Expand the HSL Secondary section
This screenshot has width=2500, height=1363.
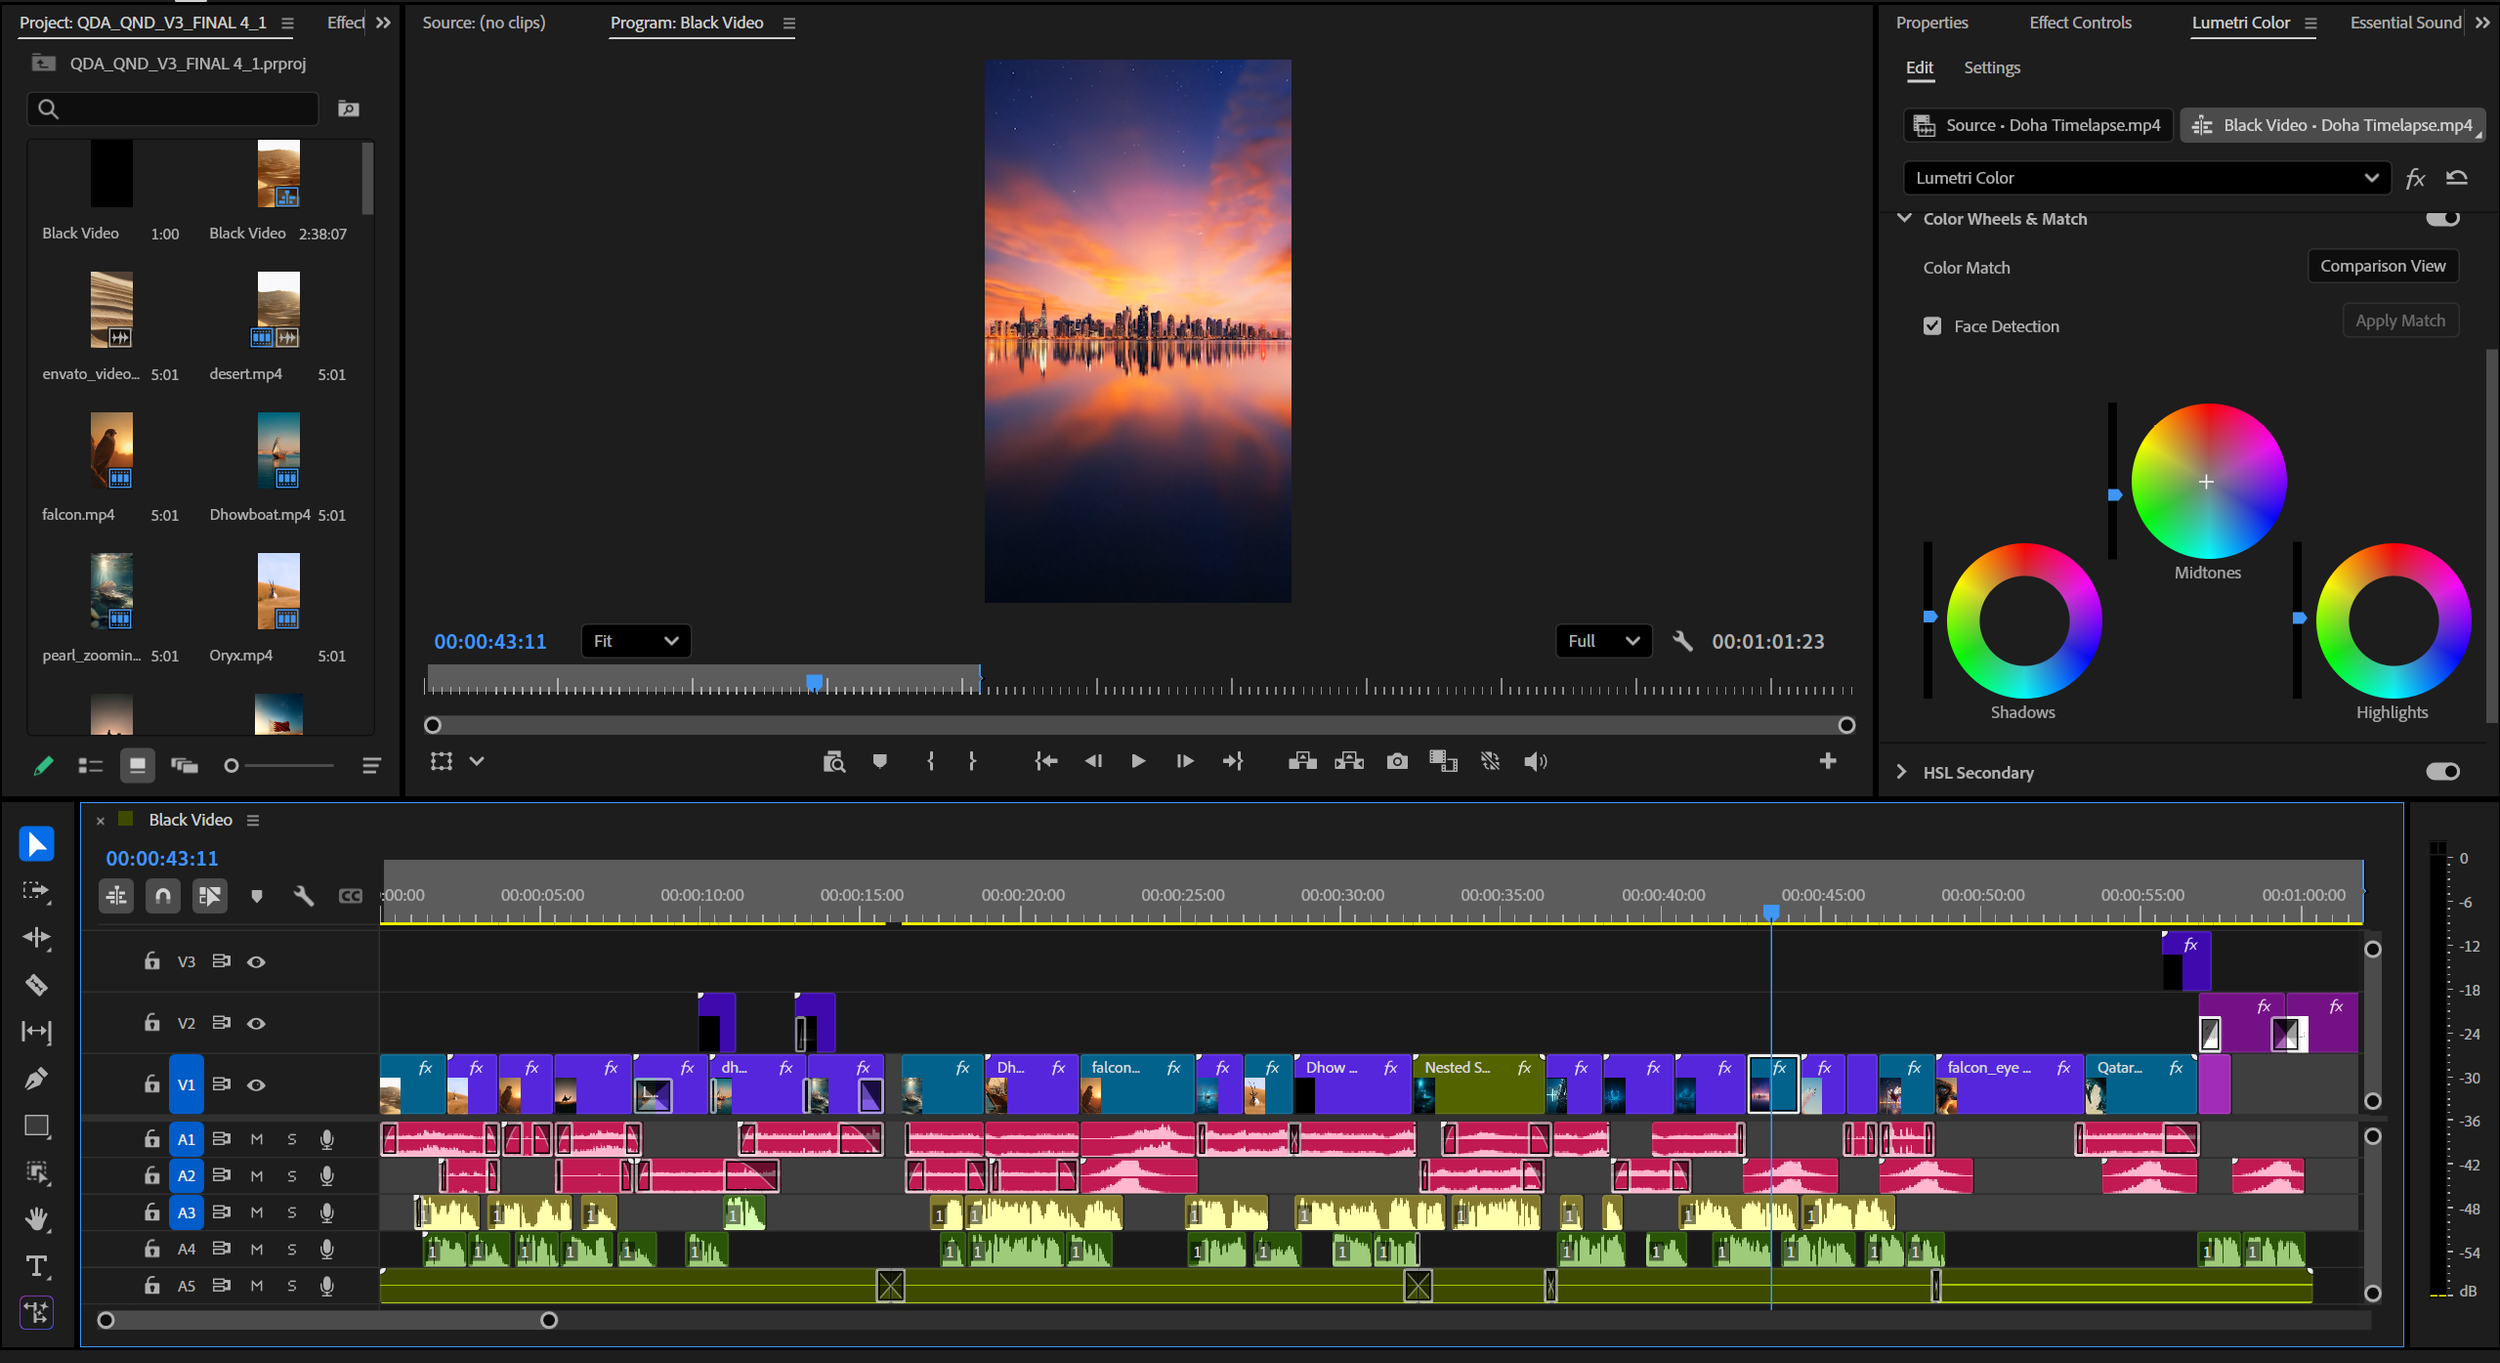(x=1902, y=772)
